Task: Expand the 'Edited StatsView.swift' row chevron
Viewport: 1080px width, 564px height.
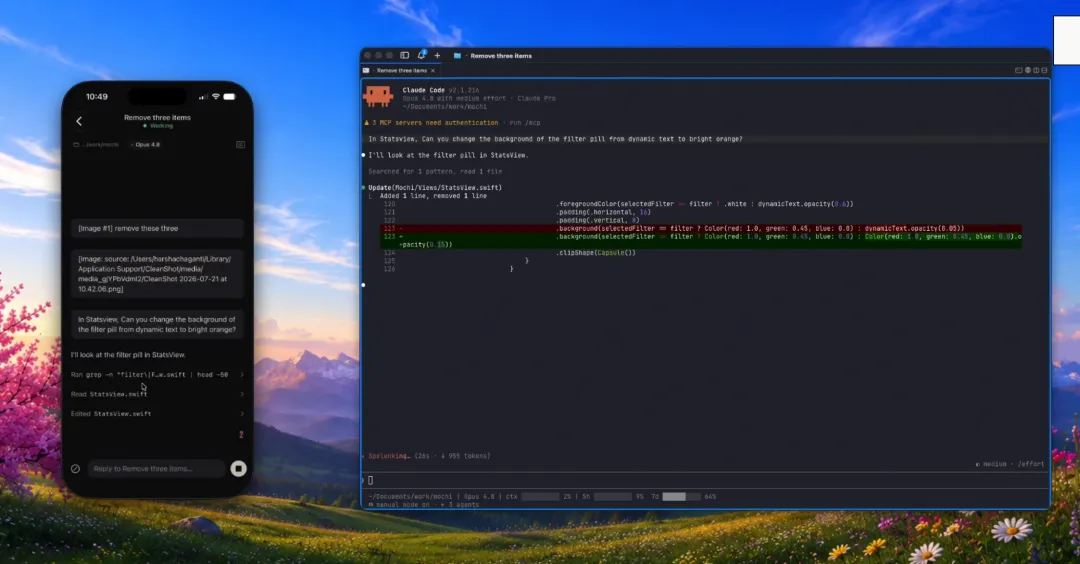Action: coord(242,414)
